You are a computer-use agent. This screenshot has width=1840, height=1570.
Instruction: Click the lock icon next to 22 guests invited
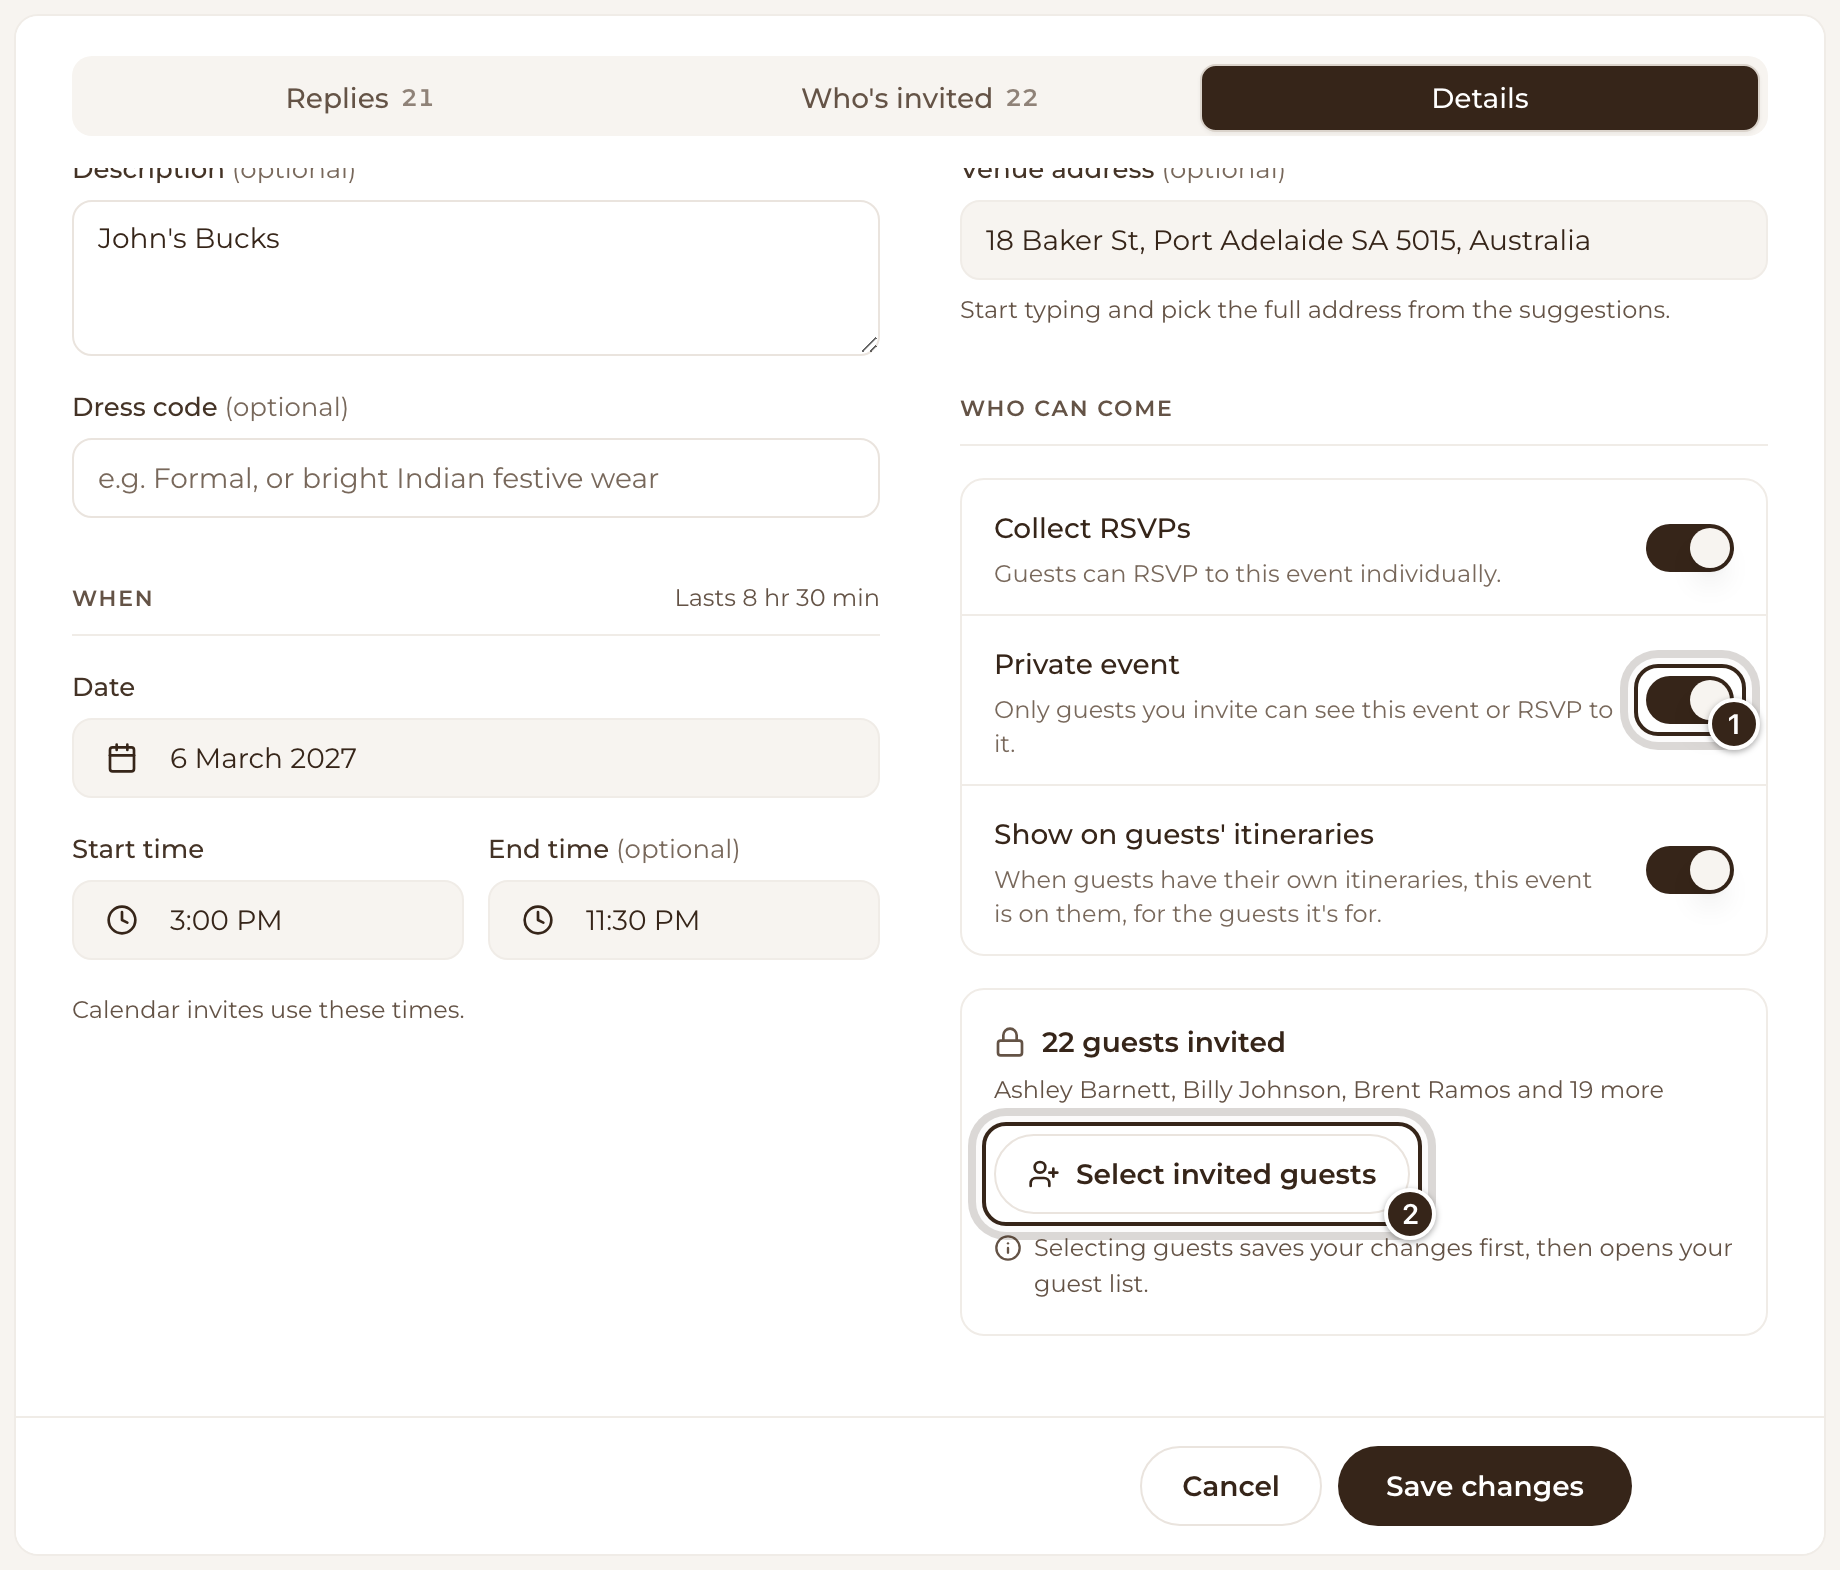pyautogui.click(x=1010, y=1042)
